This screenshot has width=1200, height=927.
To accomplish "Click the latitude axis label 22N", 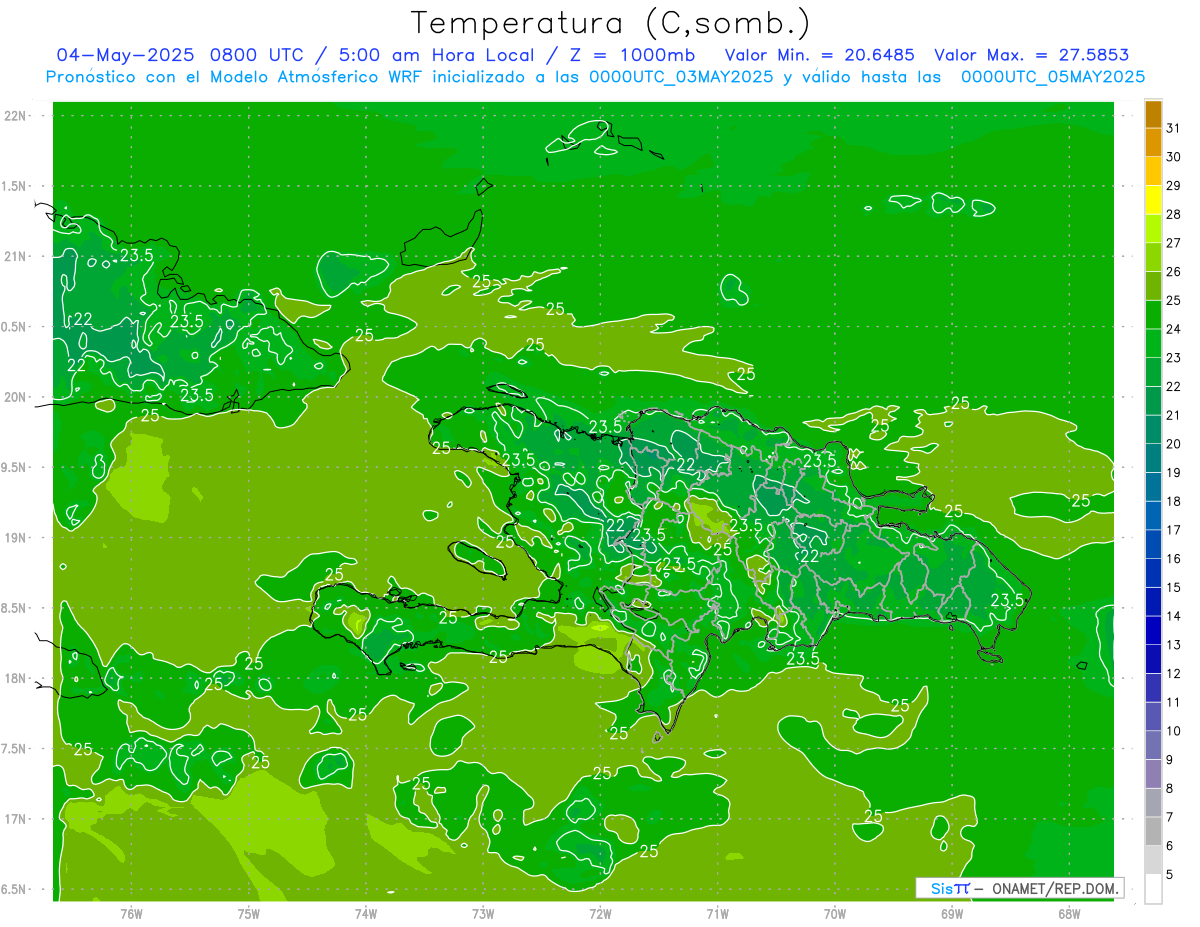I will tap(15, 115).
